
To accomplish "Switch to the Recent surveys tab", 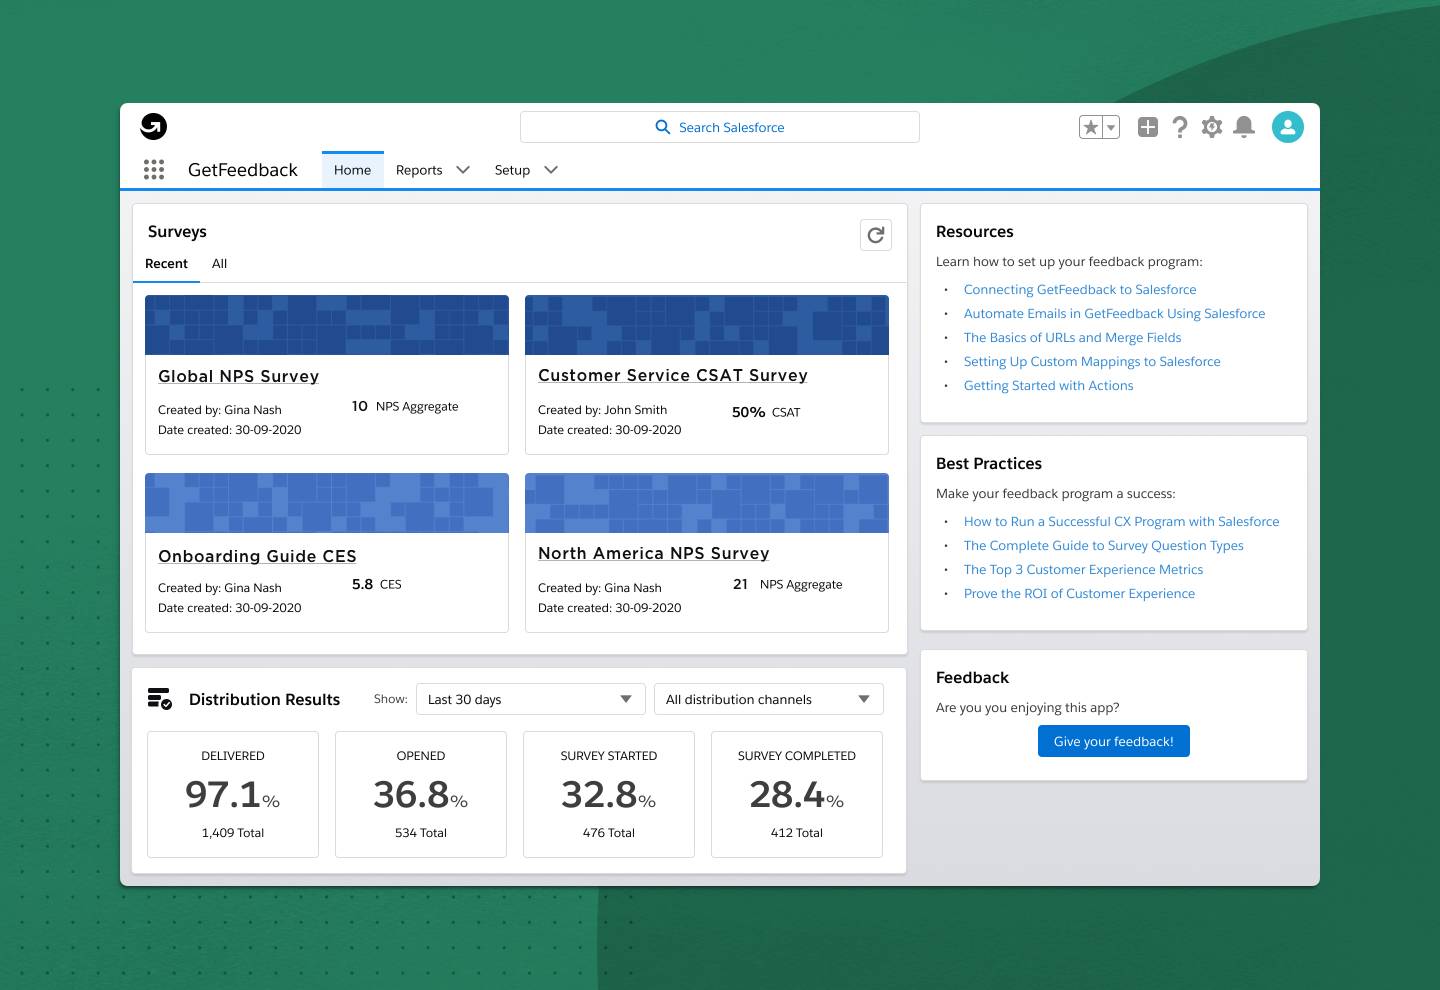I will [166, 264].
